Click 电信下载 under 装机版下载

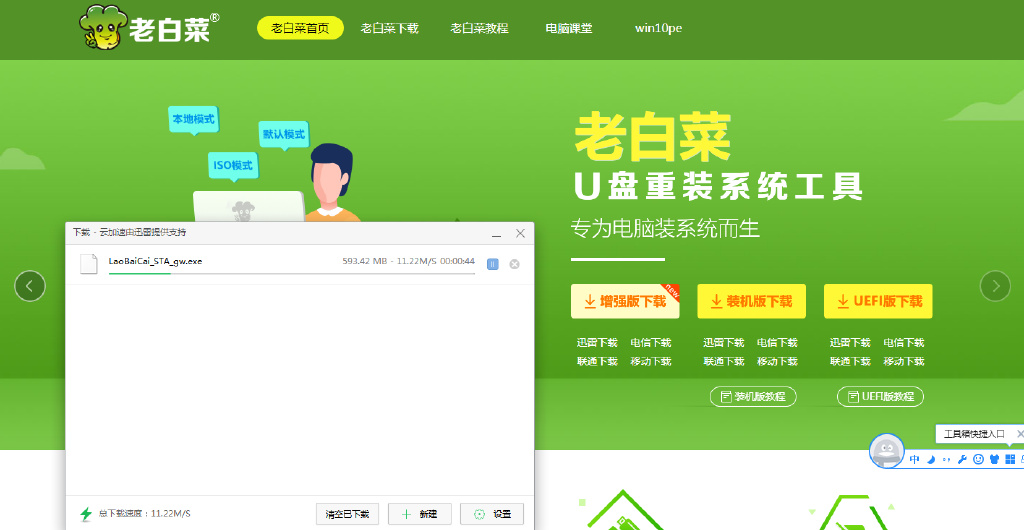pyautogui.click(x=777, y=343)
